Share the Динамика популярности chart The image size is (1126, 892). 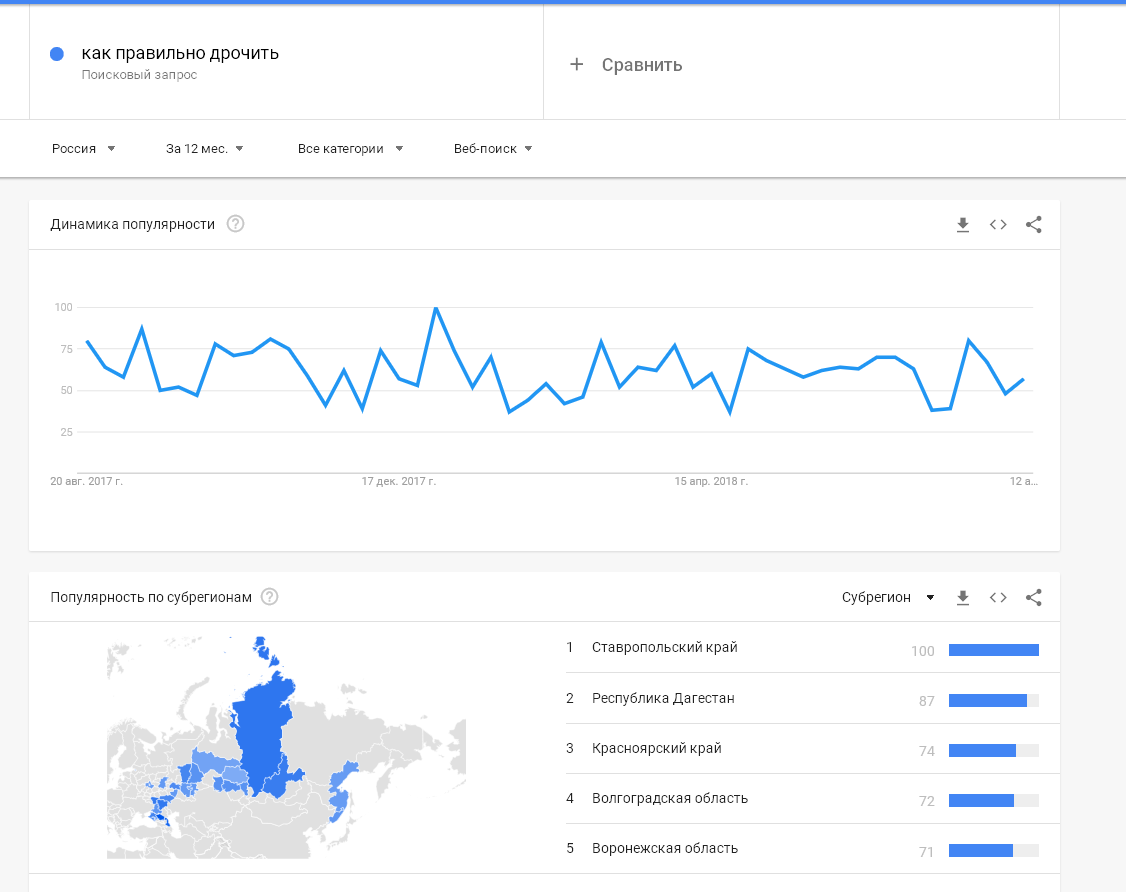tap(1033, 225)
